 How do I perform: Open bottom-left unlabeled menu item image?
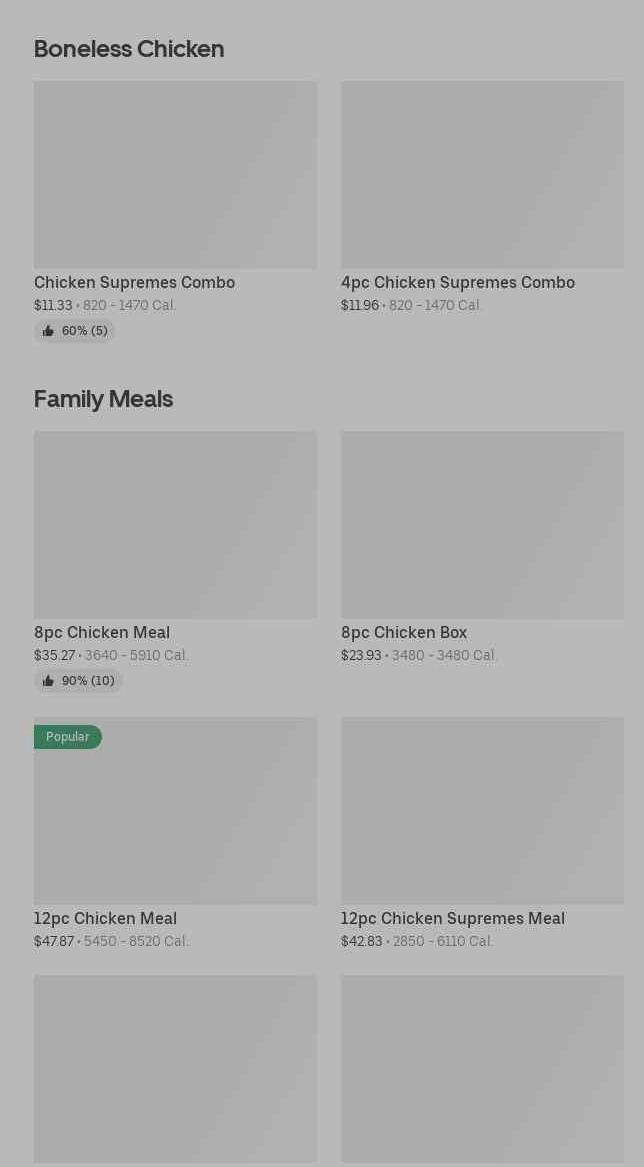pos(176,1069)
